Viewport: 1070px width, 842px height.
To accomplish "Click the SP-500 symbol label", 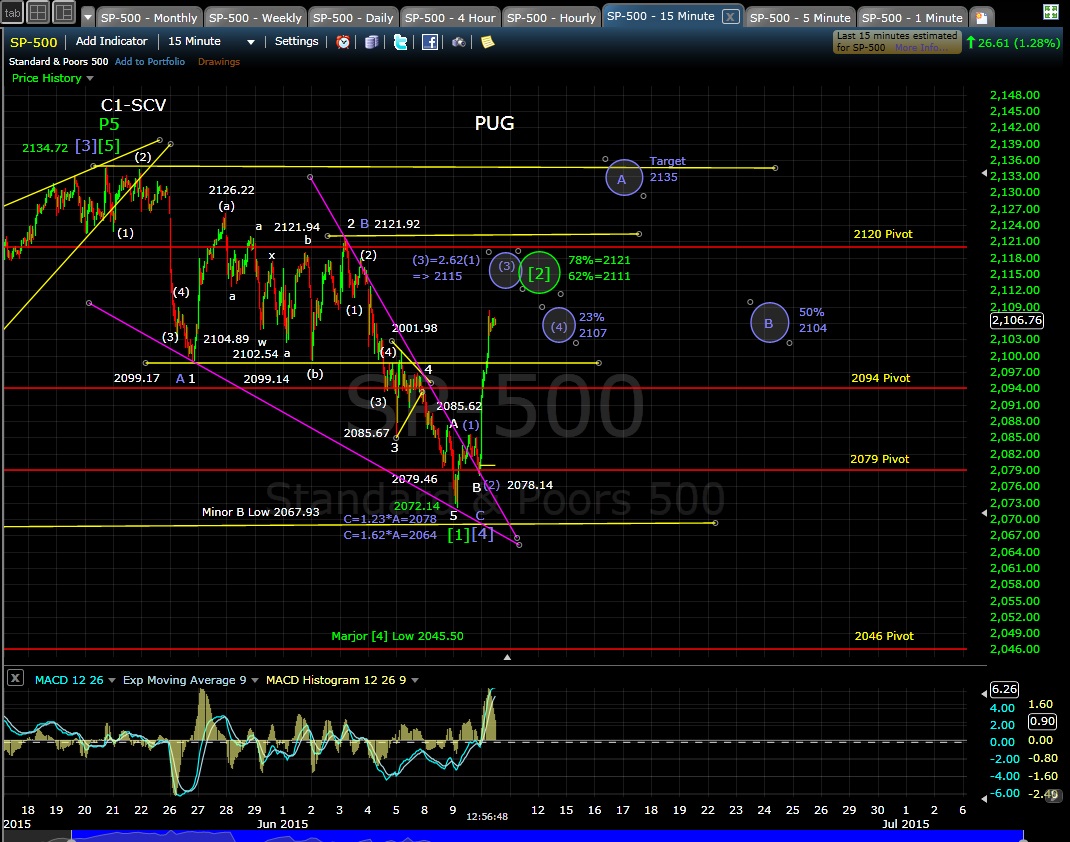I will [x=33, y=42].
